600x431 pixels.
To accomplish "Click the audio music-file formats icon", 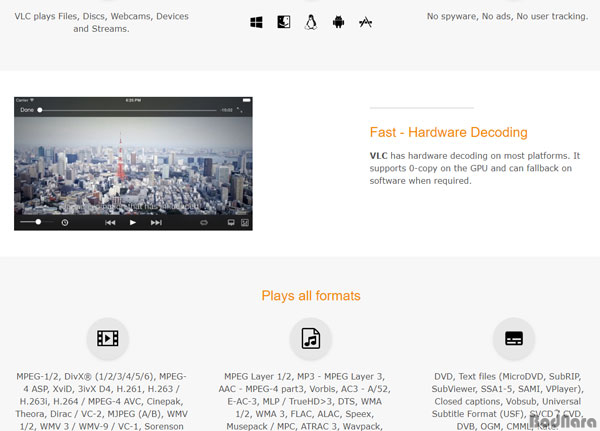I will pos(311,338).
